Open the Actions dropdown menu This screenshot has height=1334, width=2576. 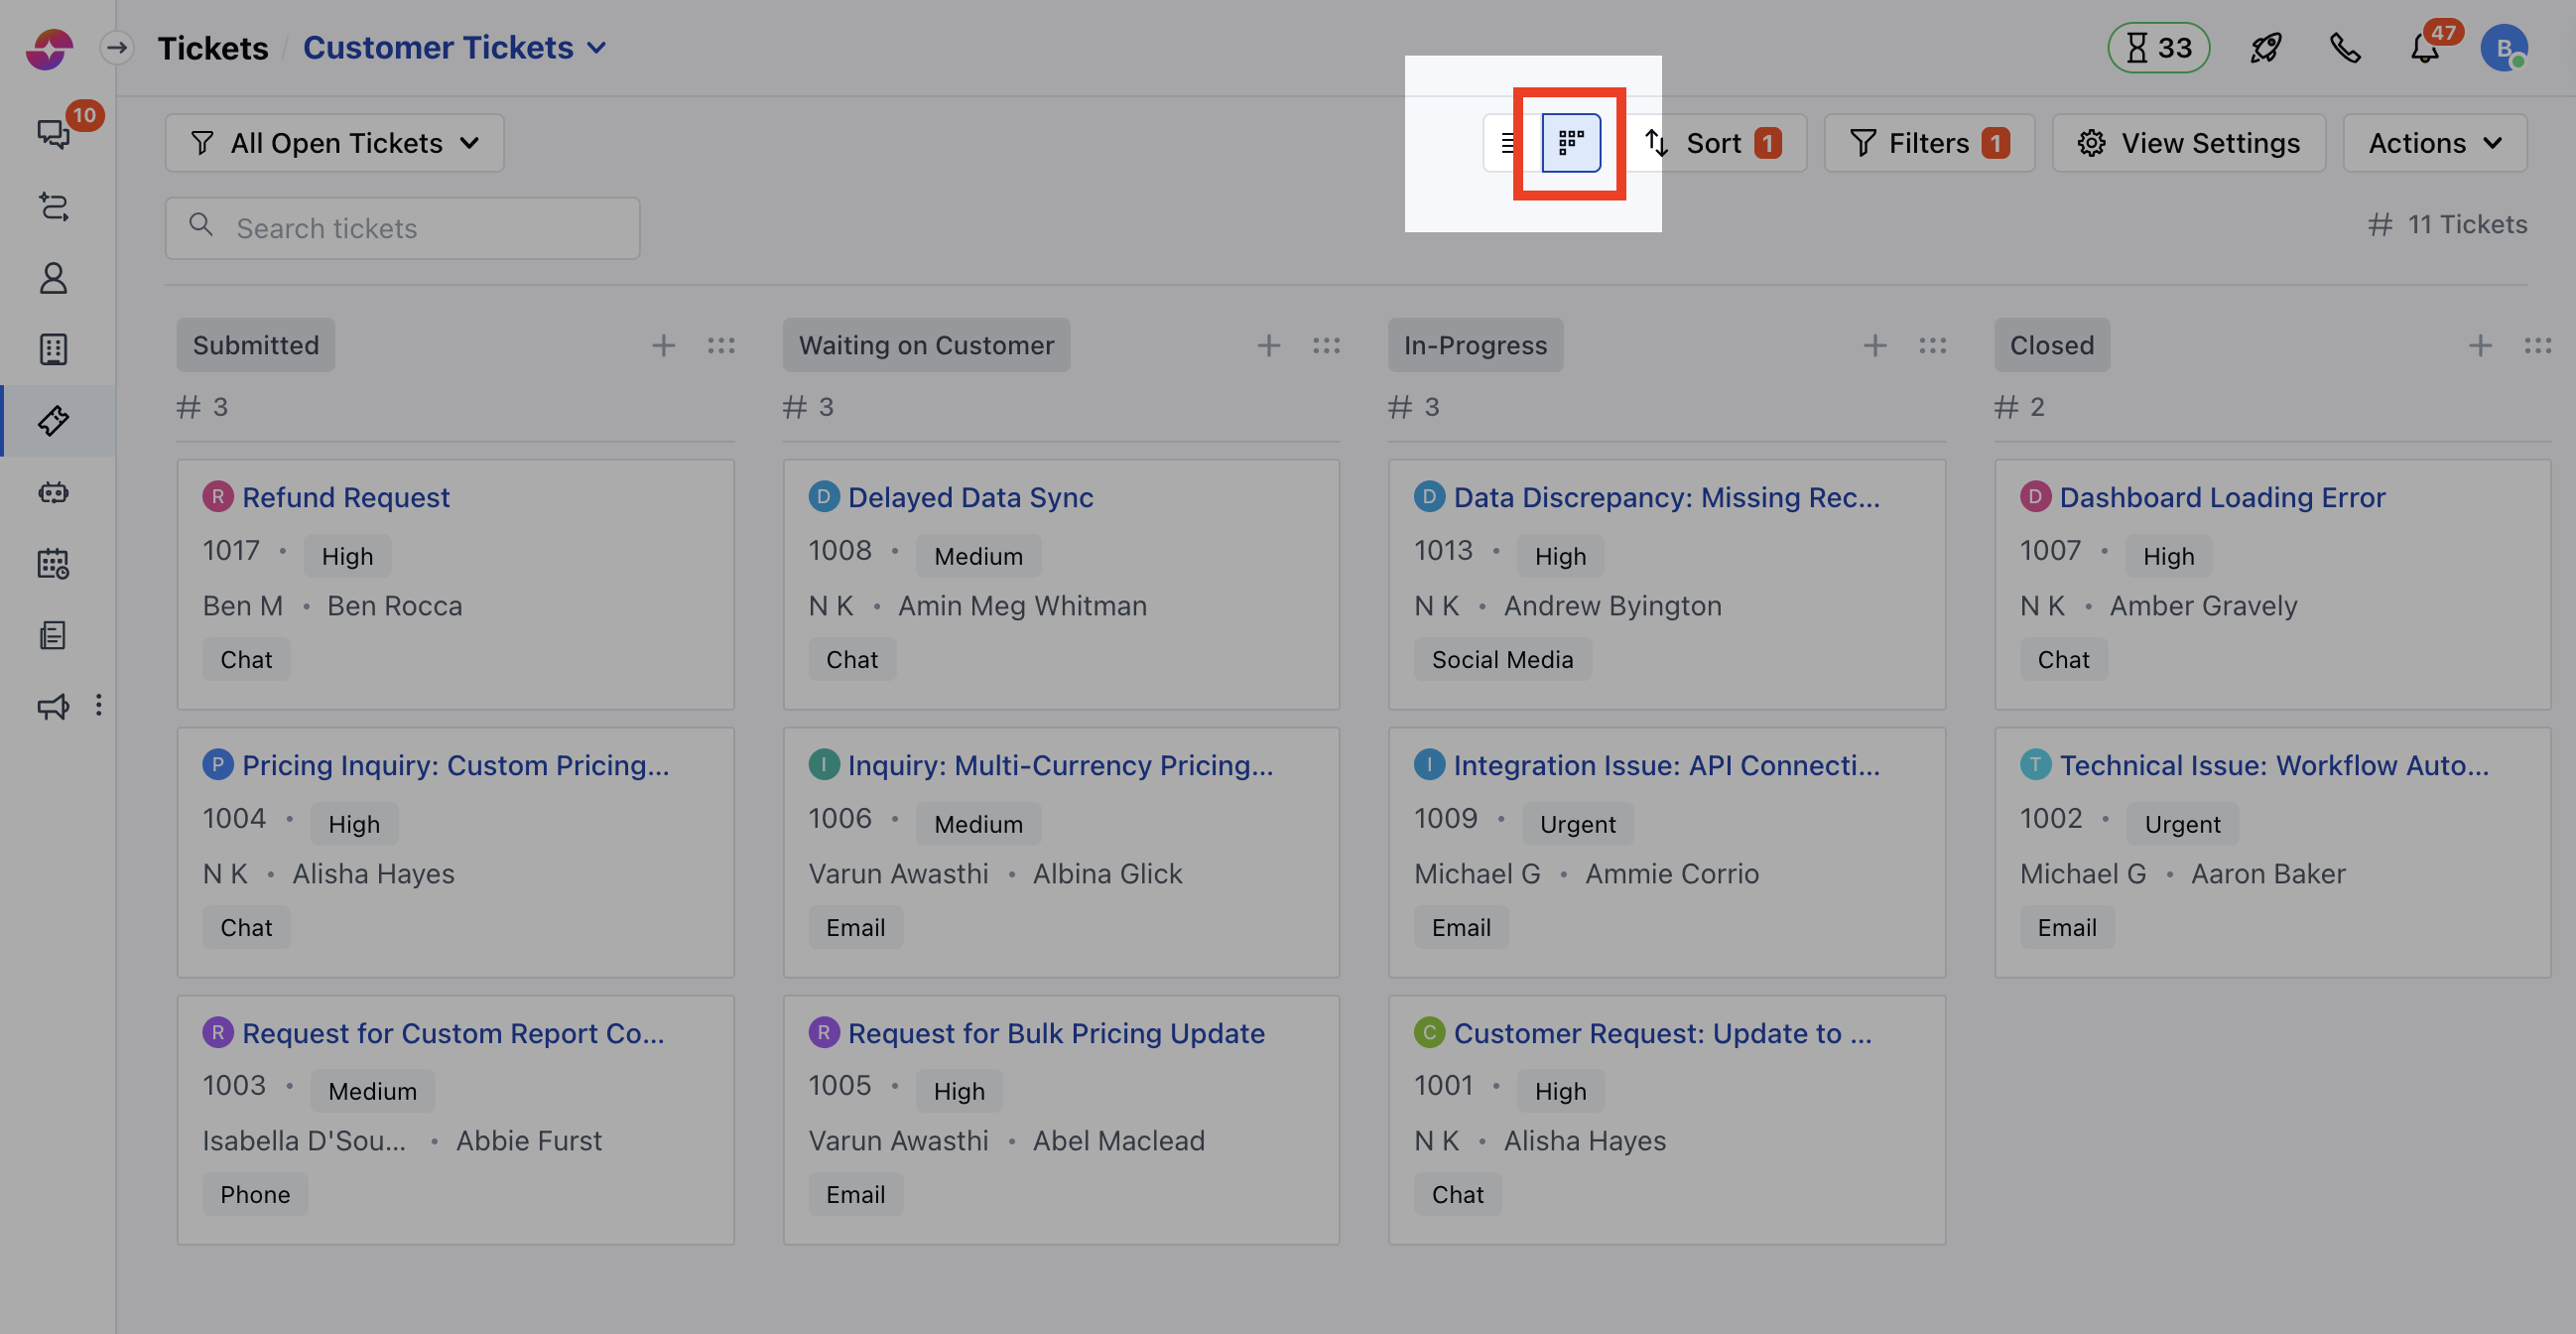[2434, 143]
